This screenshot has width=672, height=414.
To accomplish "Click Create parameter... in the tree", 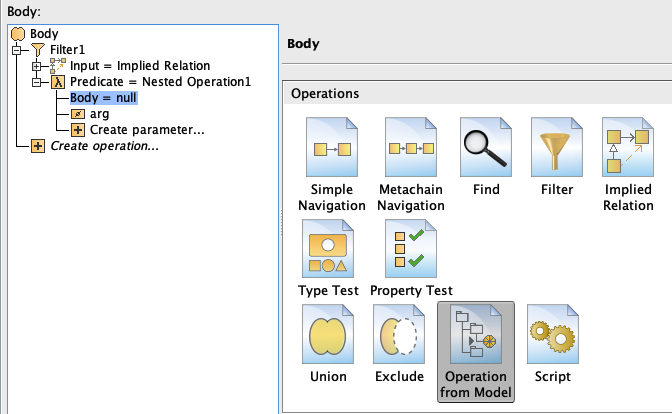I will 147,130.
